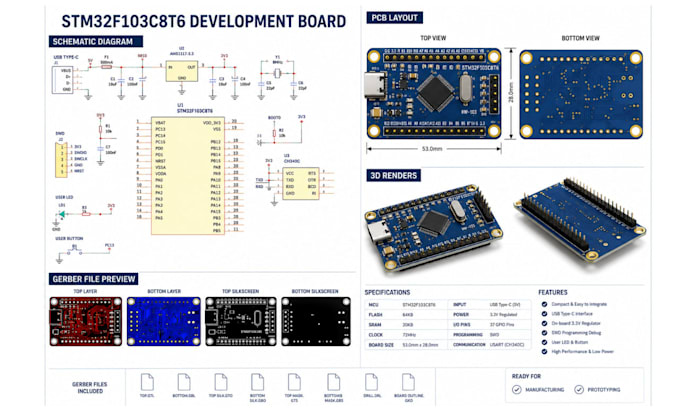Click the BOARD SIZE specification row
This screenshot has width=680, height=409.
pos(406,345)
